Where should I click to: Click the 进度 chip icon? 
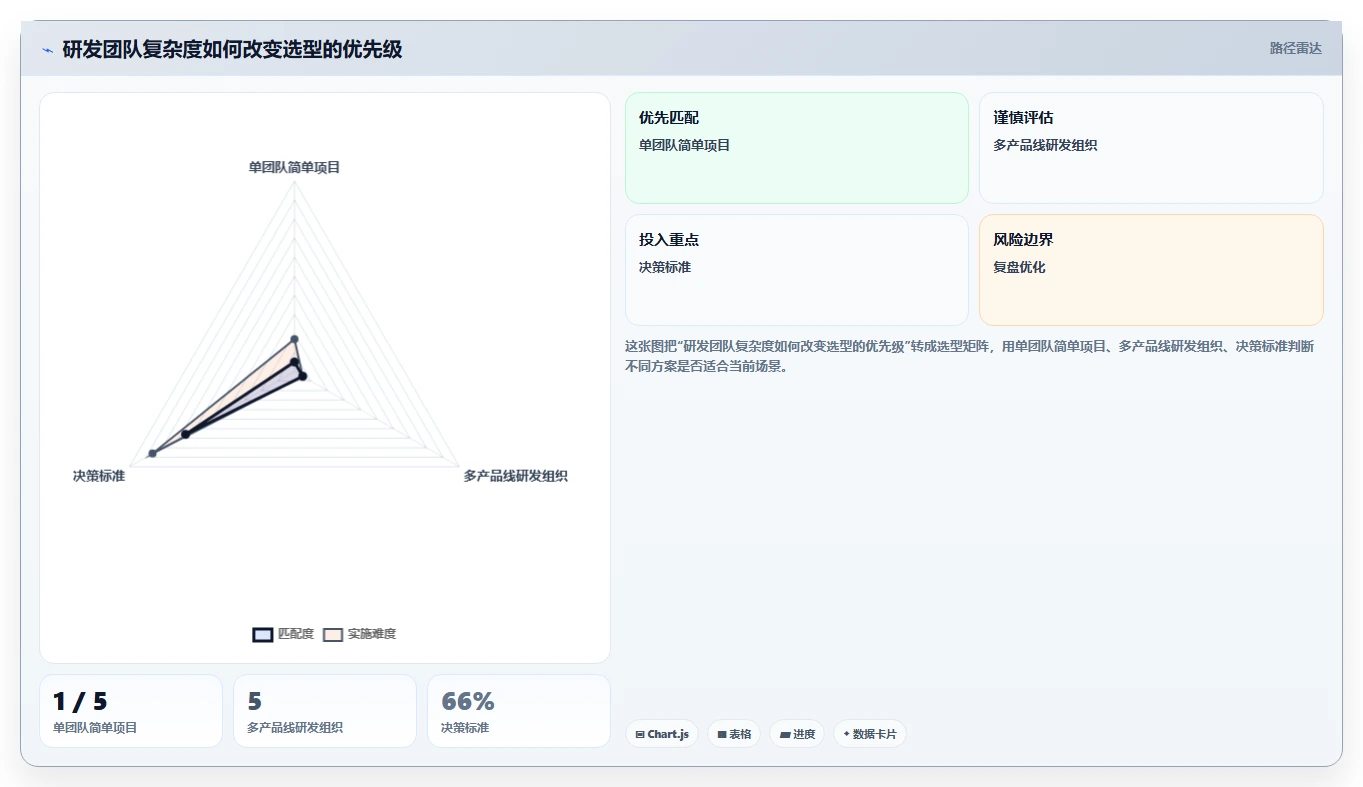(x=785, y=734)
